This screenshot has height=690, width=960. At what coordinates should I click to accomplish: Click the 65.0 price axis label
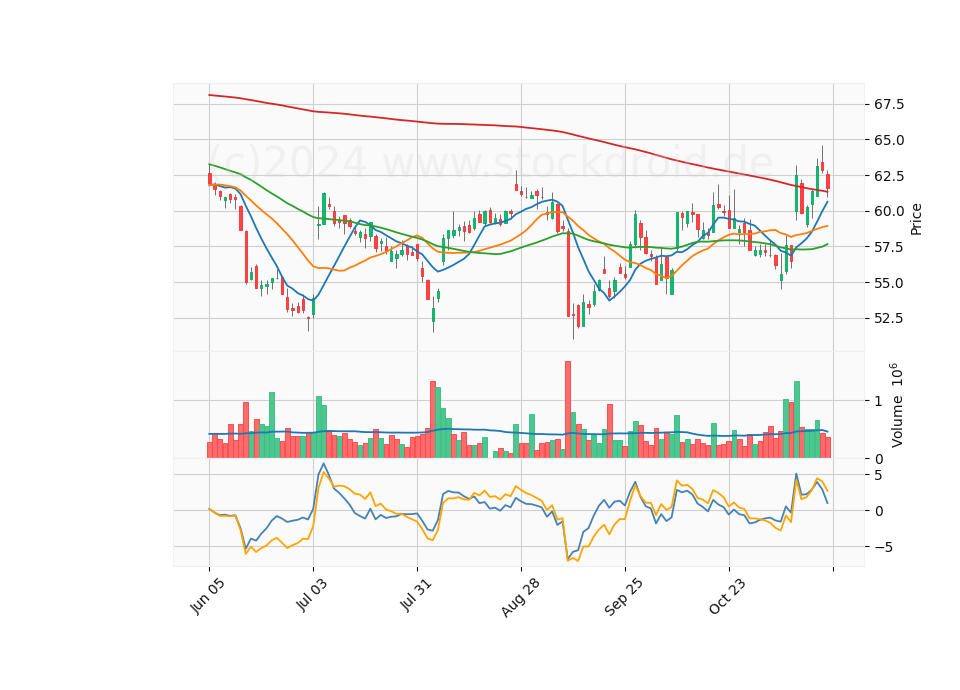[x=888, y=140]
